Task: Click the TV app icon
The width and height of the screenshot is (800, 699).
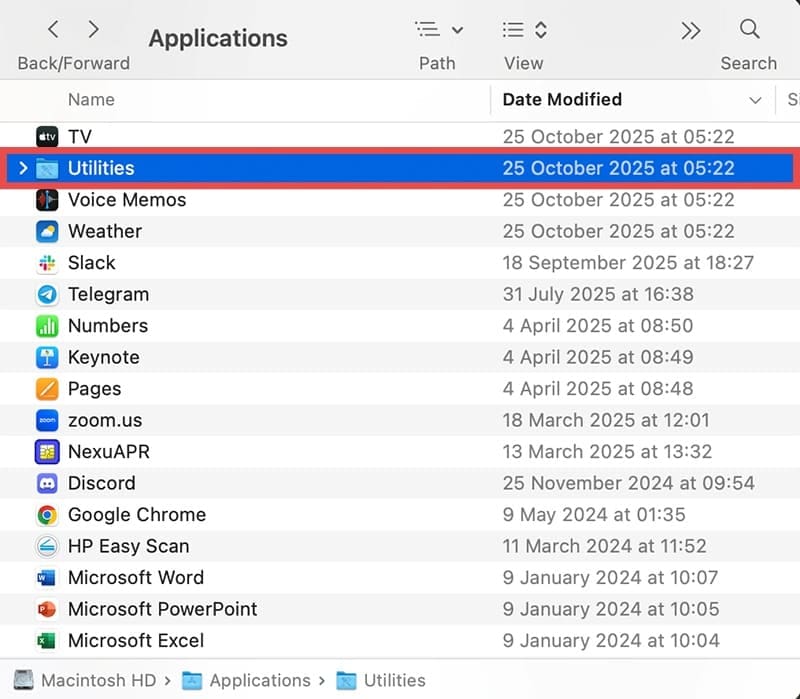Action: click(x=47, y=137)
